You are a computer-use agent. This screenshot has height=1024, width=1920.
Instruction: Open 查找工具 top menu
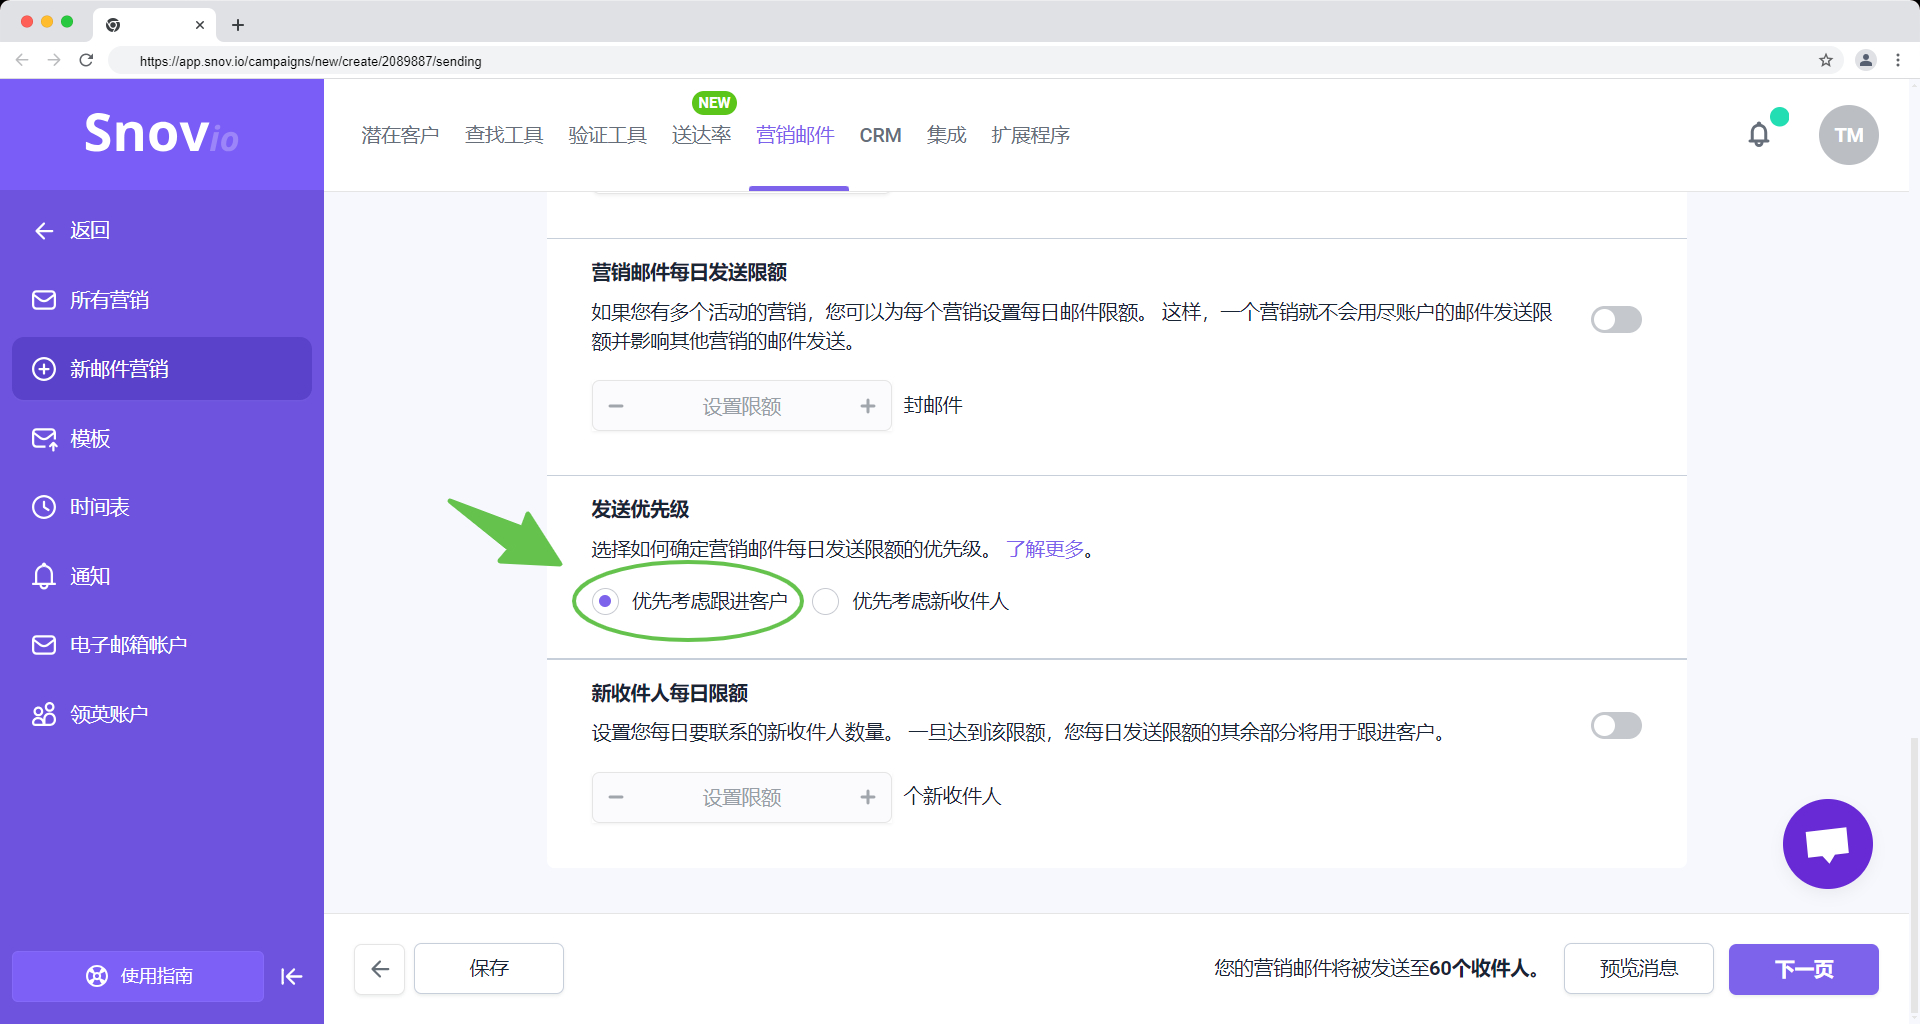pos(504,135)
